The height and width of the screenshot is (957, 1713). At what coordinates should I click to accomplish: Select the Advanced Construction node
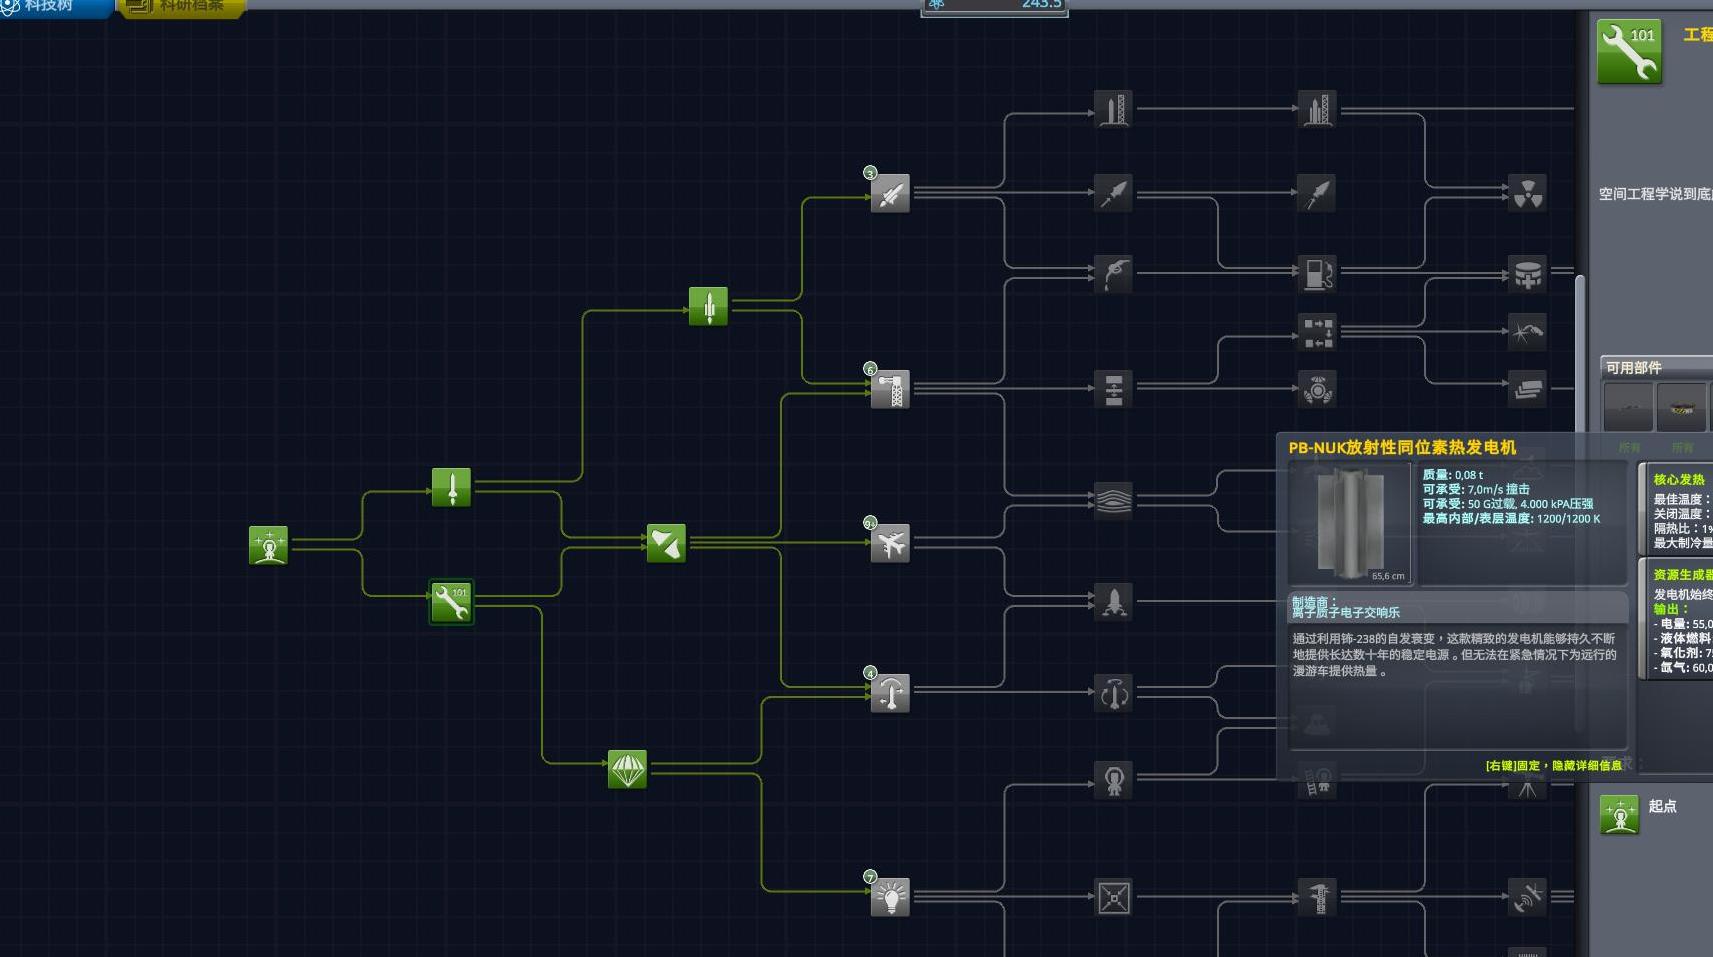(1113, 389)
